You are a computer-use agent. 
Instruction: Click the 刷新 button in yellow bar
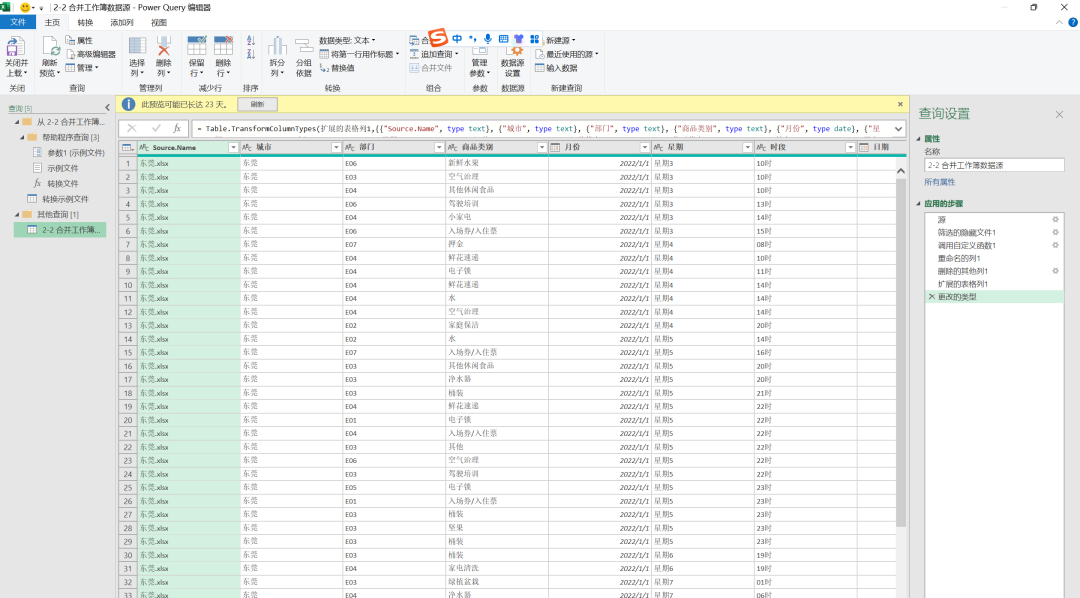coord(257,104)
